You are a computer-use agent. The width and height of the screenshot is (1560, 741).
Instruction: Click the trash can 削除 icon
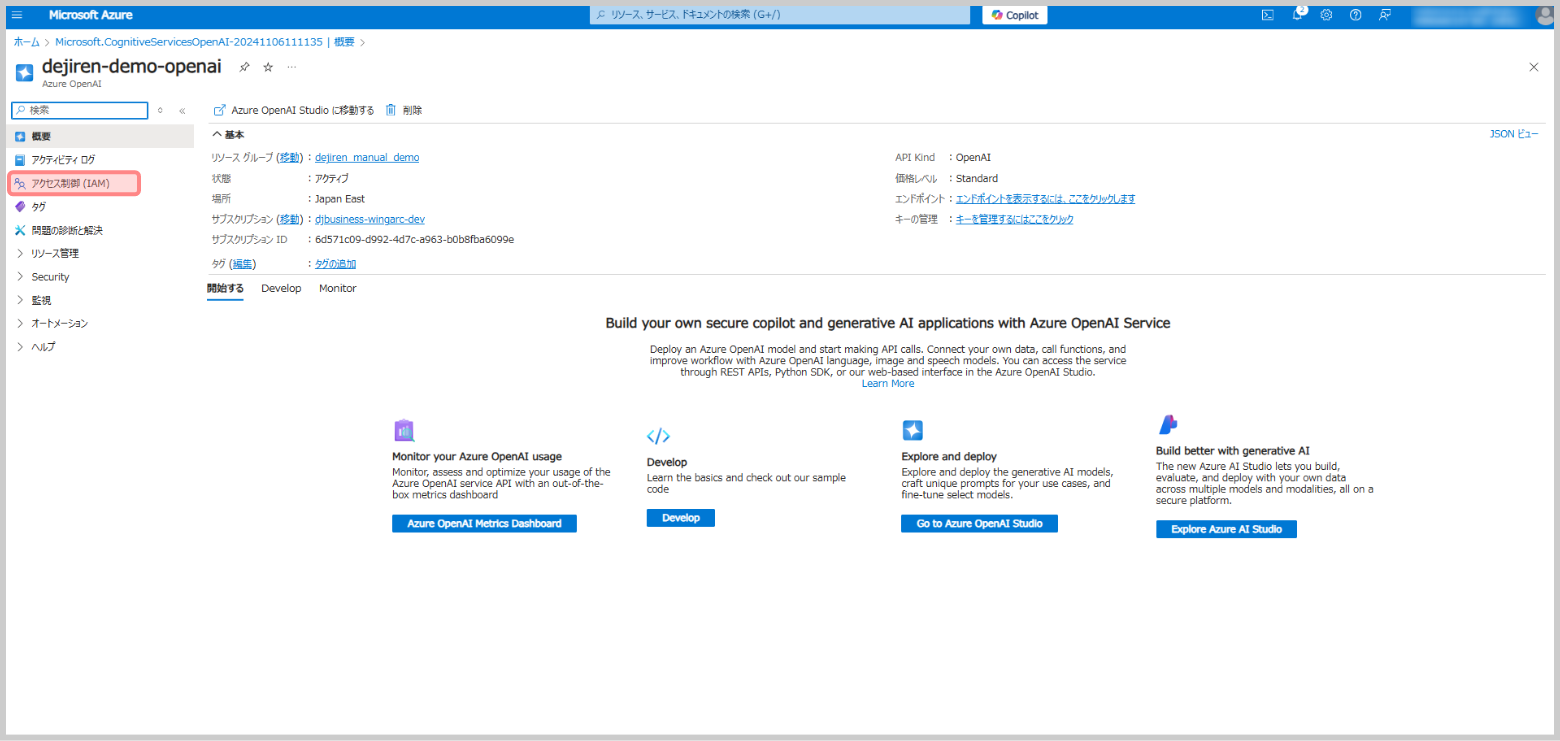pyautogui.click(x=391, y=110)
